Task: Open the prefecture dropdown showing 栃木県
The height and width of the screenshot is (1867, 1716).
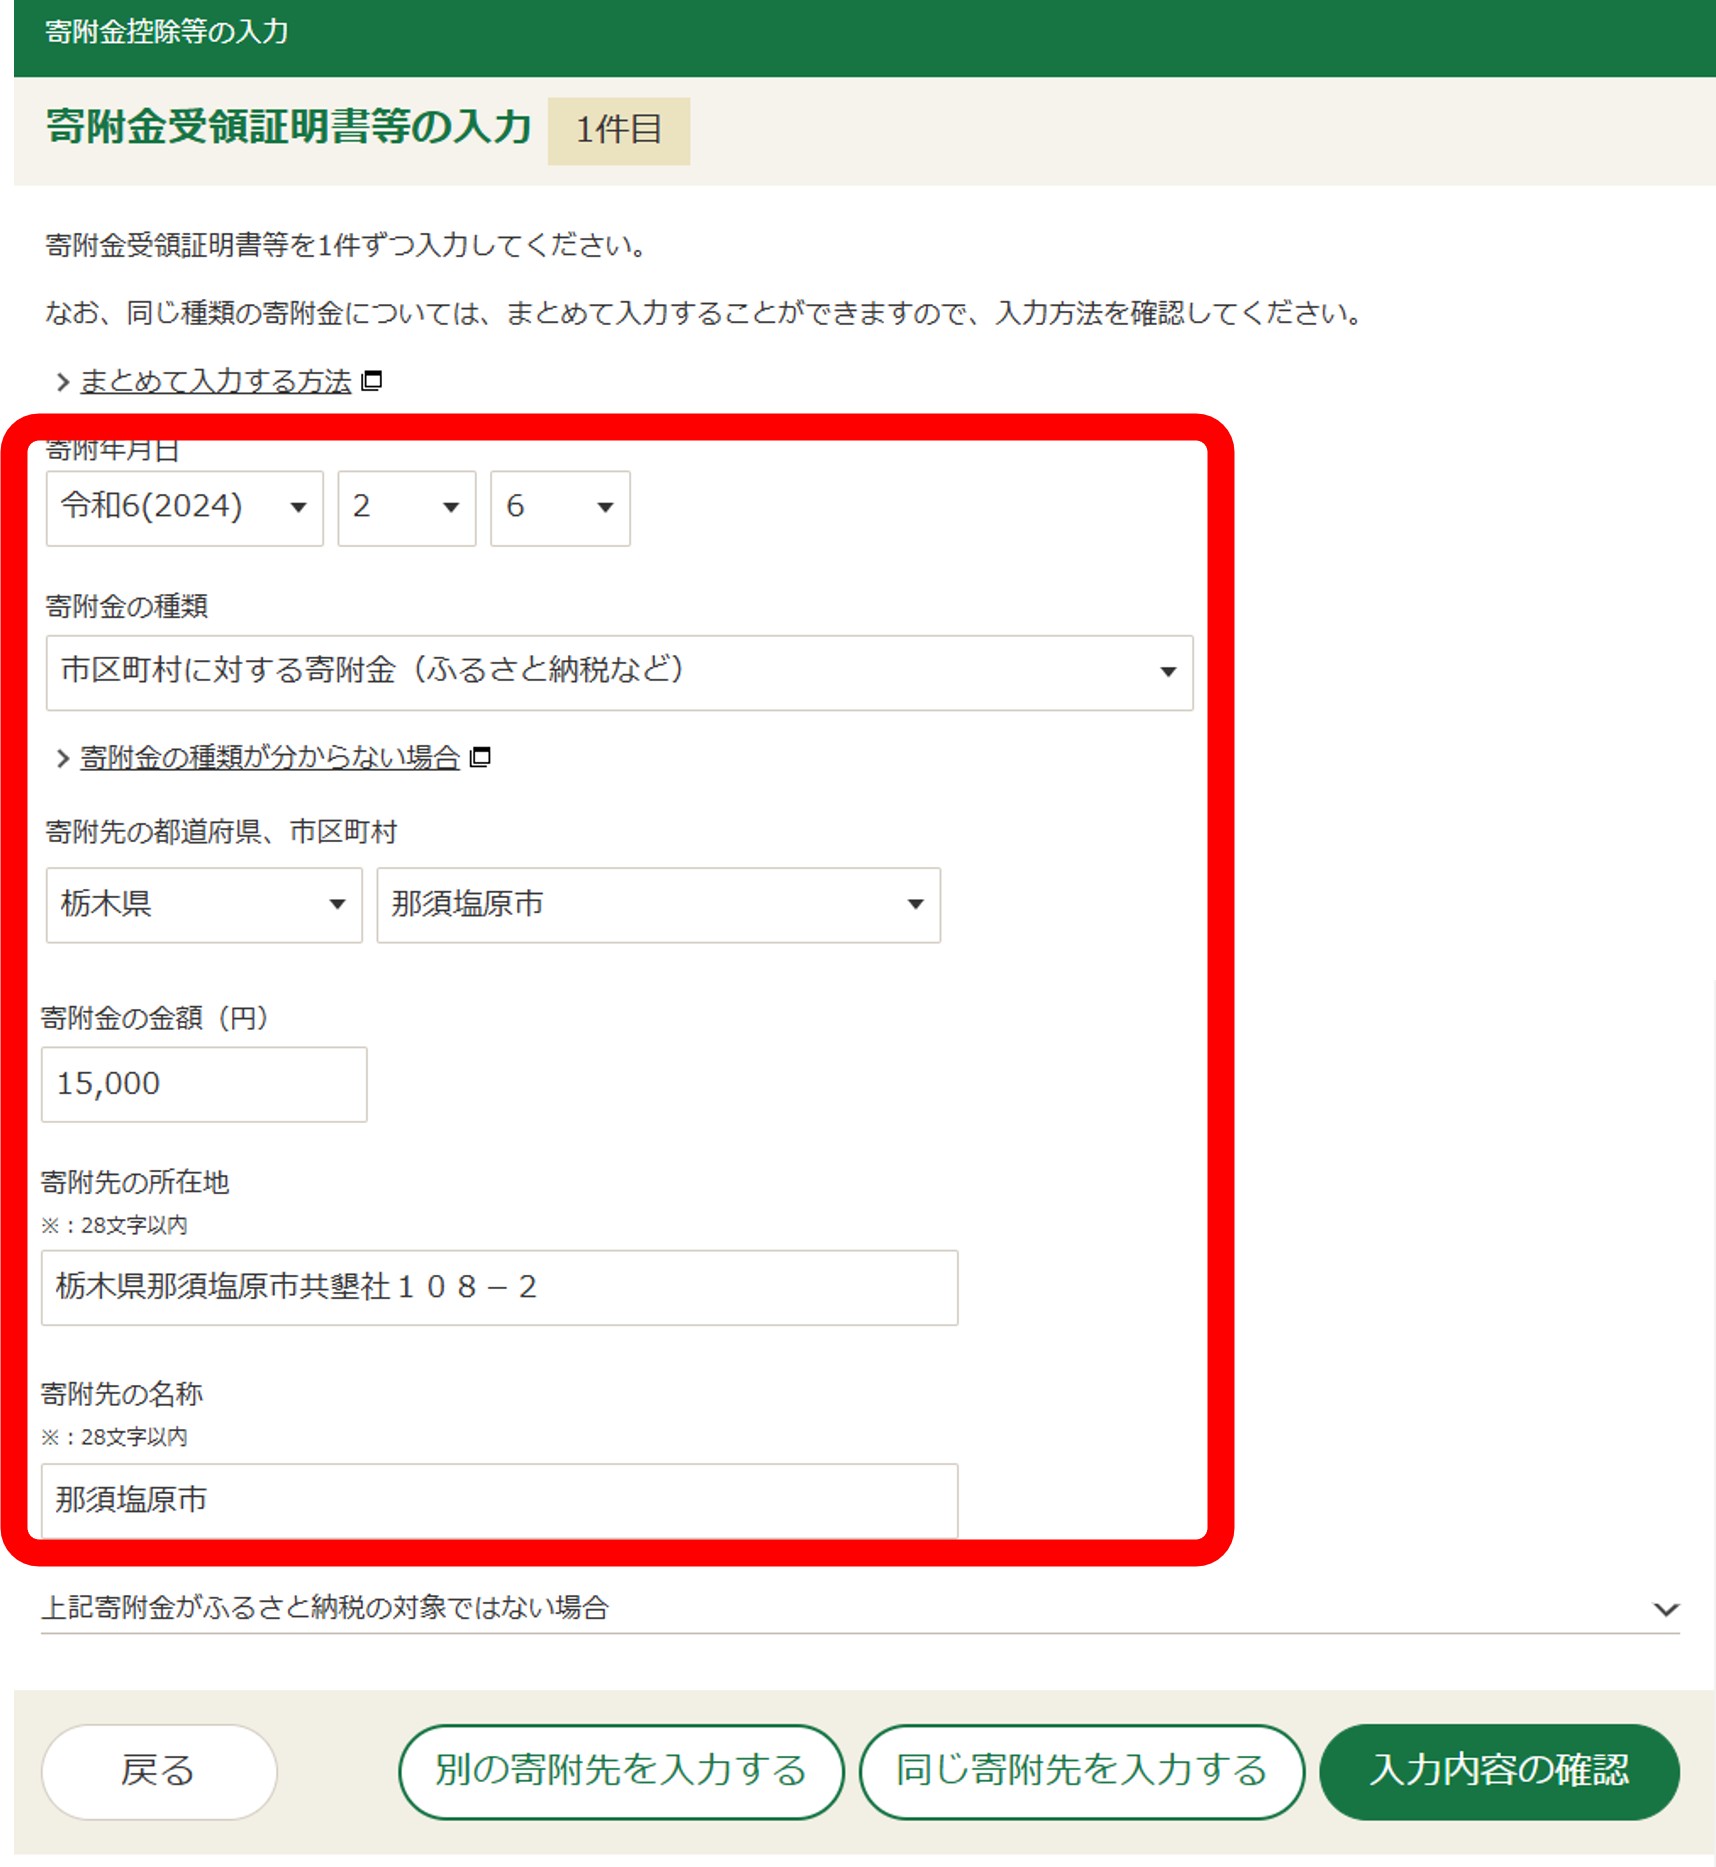Action: click(204, 905)
